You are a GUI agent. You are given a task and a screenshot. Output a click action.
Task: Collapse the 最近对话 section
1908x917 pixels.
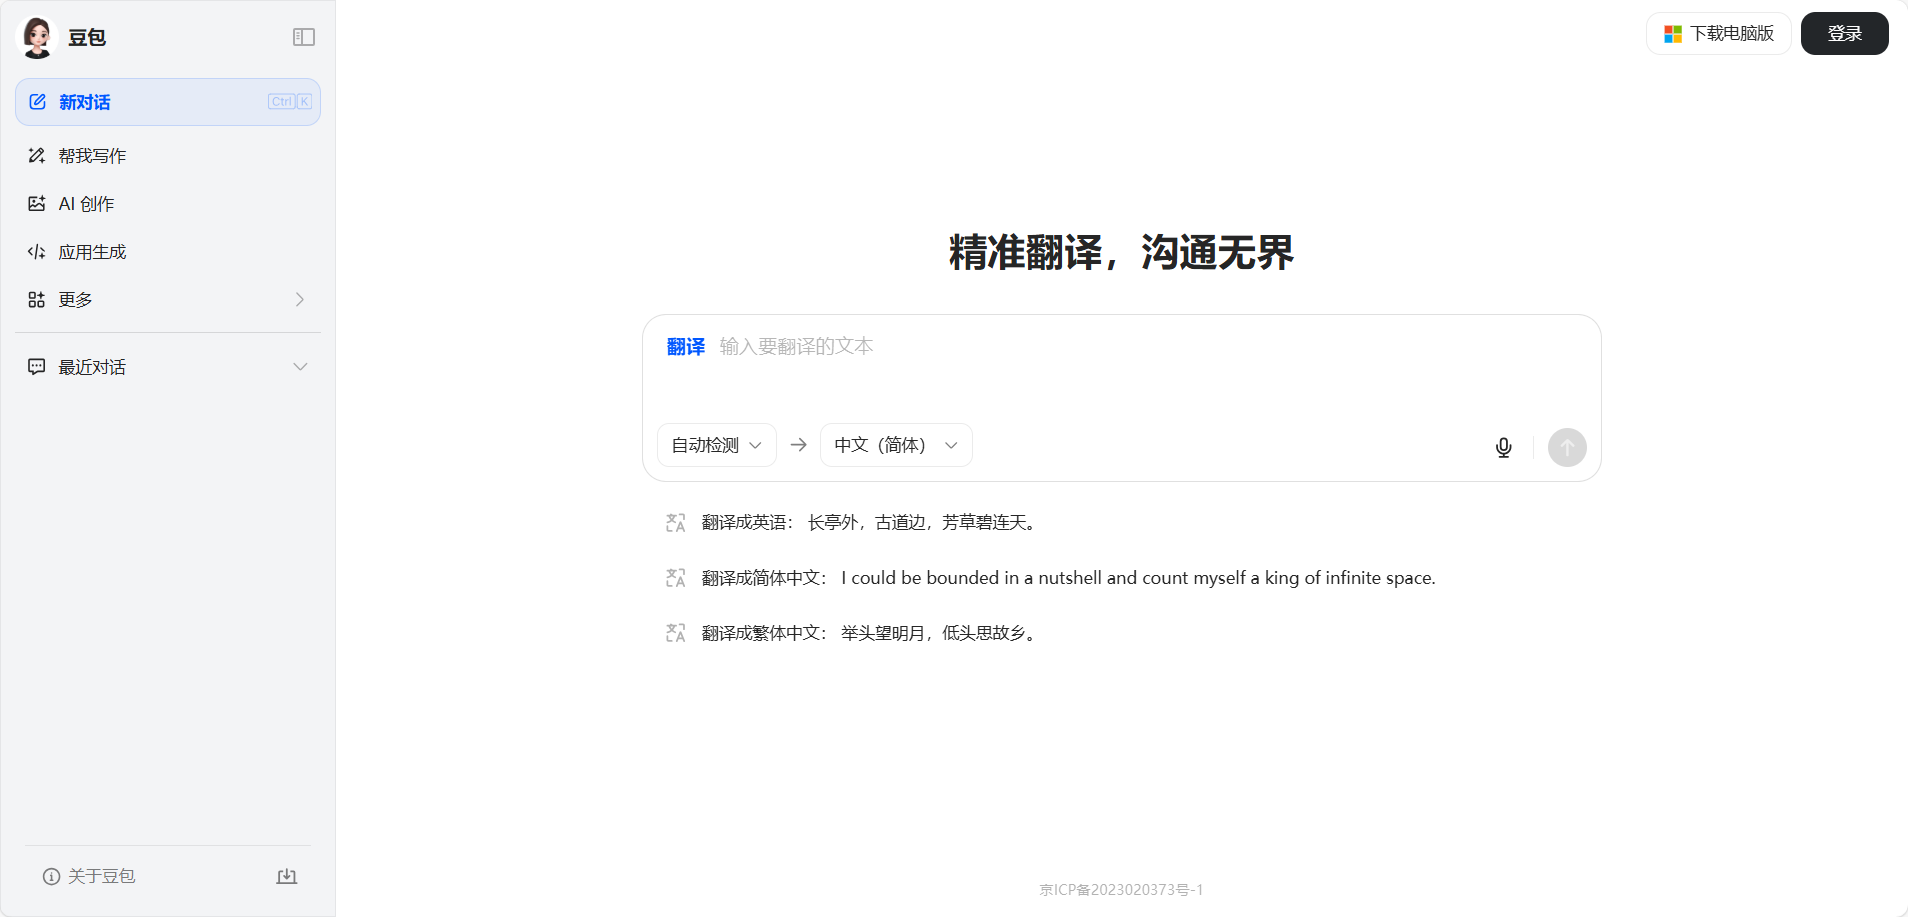click(x=299, y=367)
